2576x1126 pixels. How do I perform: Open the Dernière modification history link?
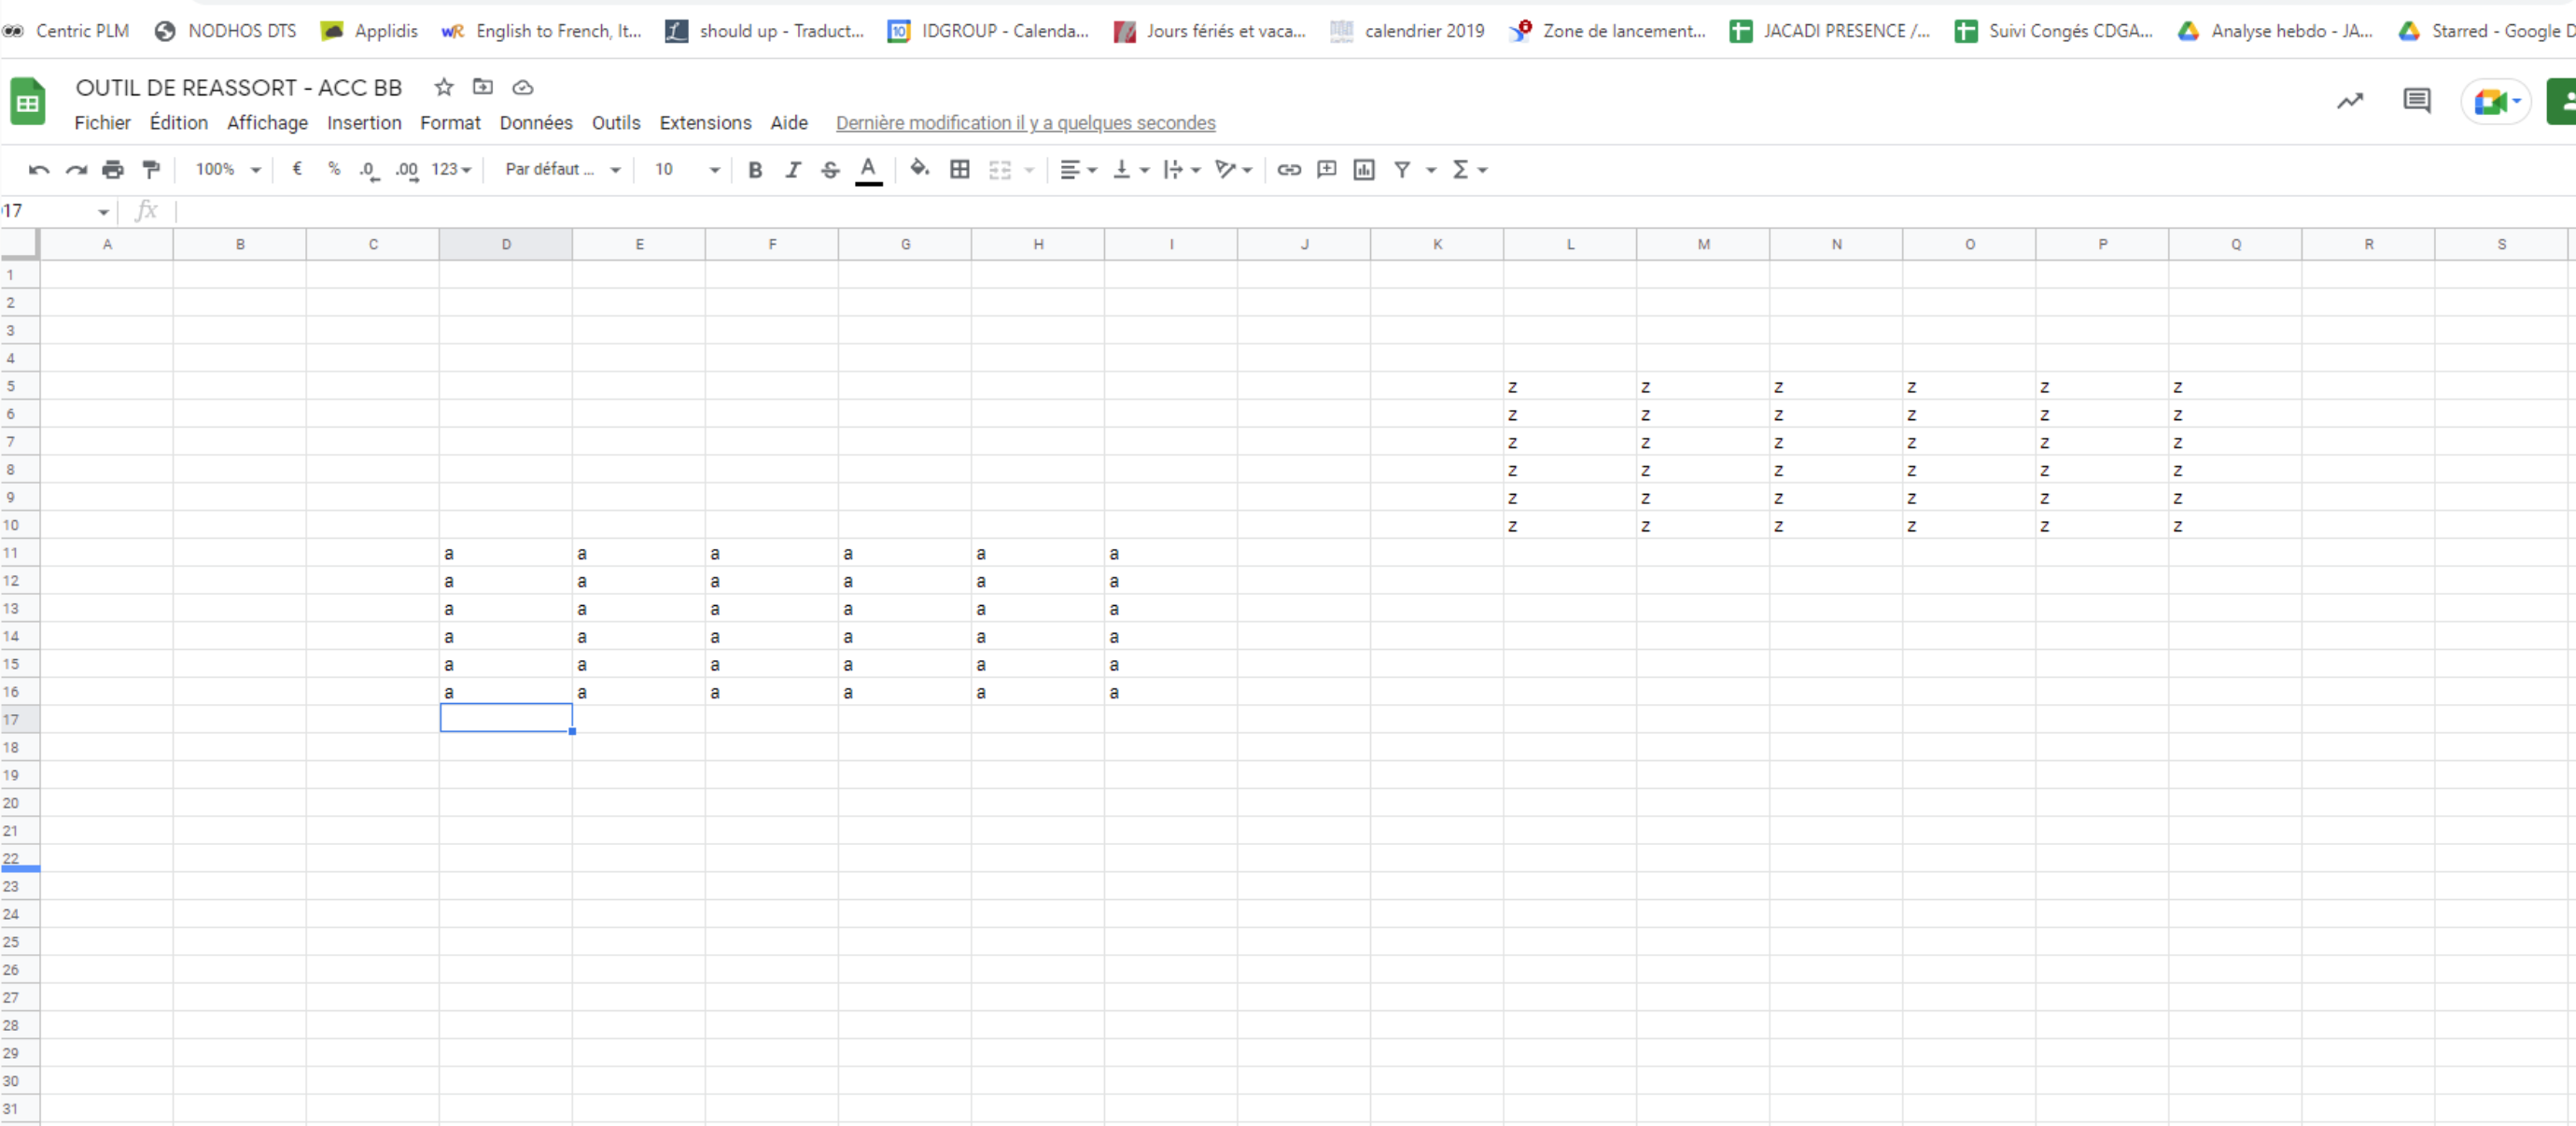tap(1025, 123)
